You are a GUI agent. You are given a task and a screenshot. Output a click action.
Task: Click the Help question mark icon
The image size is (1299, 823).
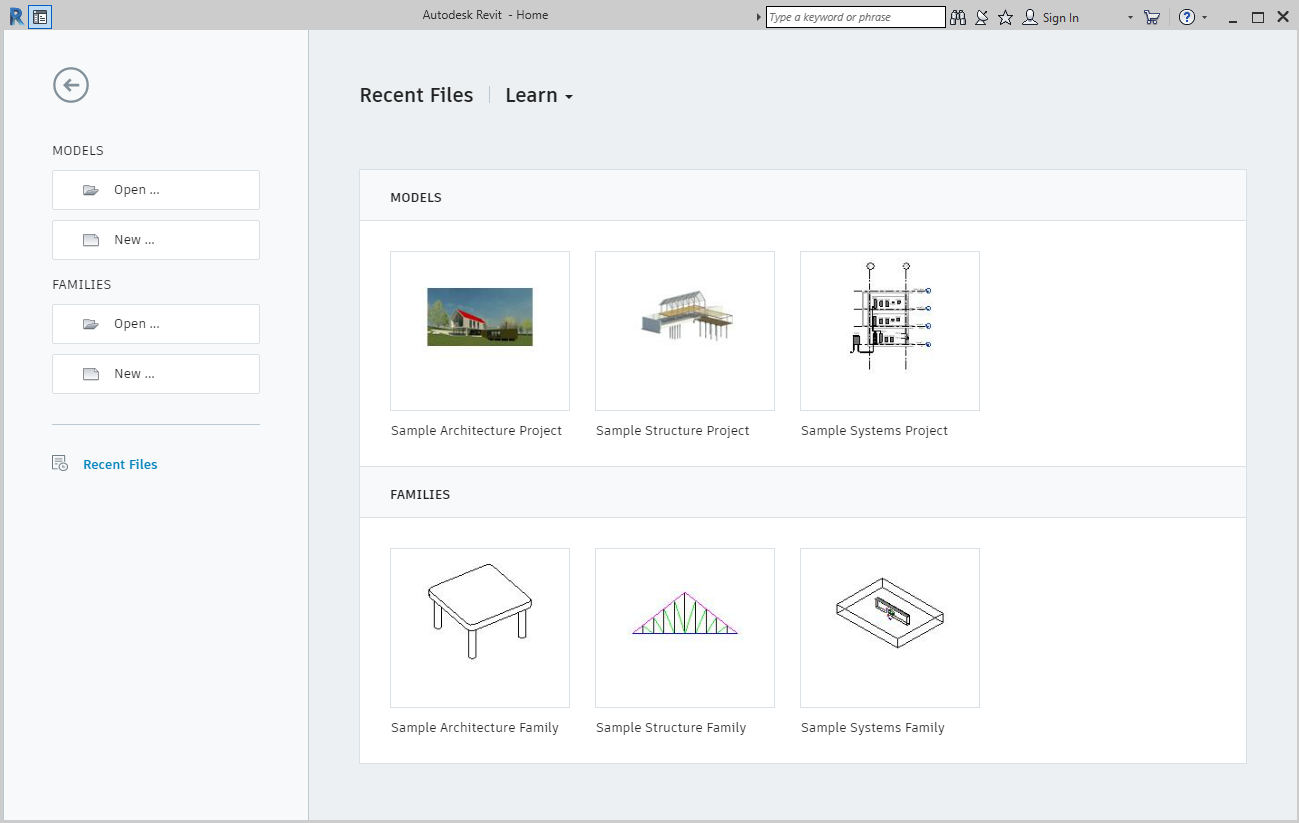[x=1187, y=17]
